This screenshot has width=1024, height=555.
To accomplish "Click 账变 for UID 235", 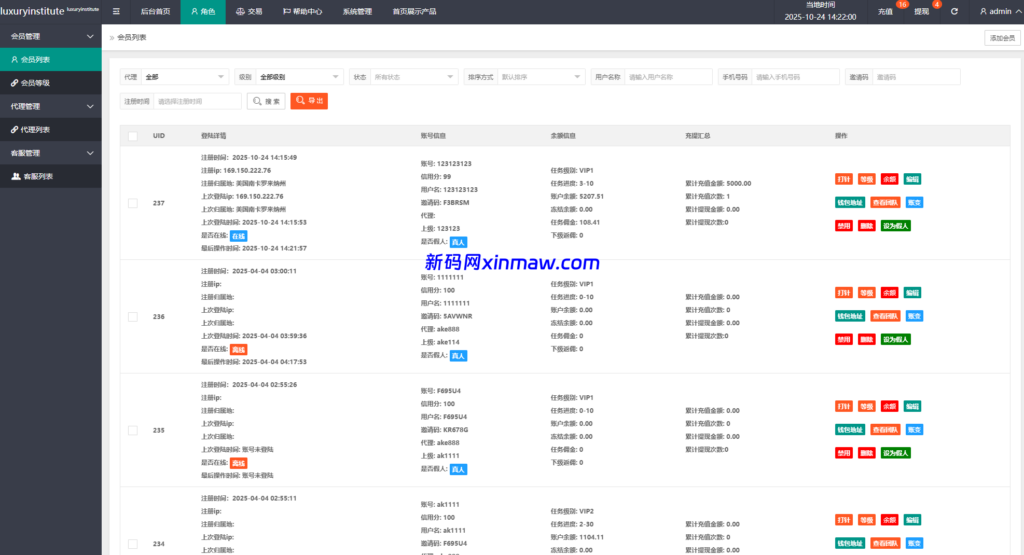I will (914, 430).
